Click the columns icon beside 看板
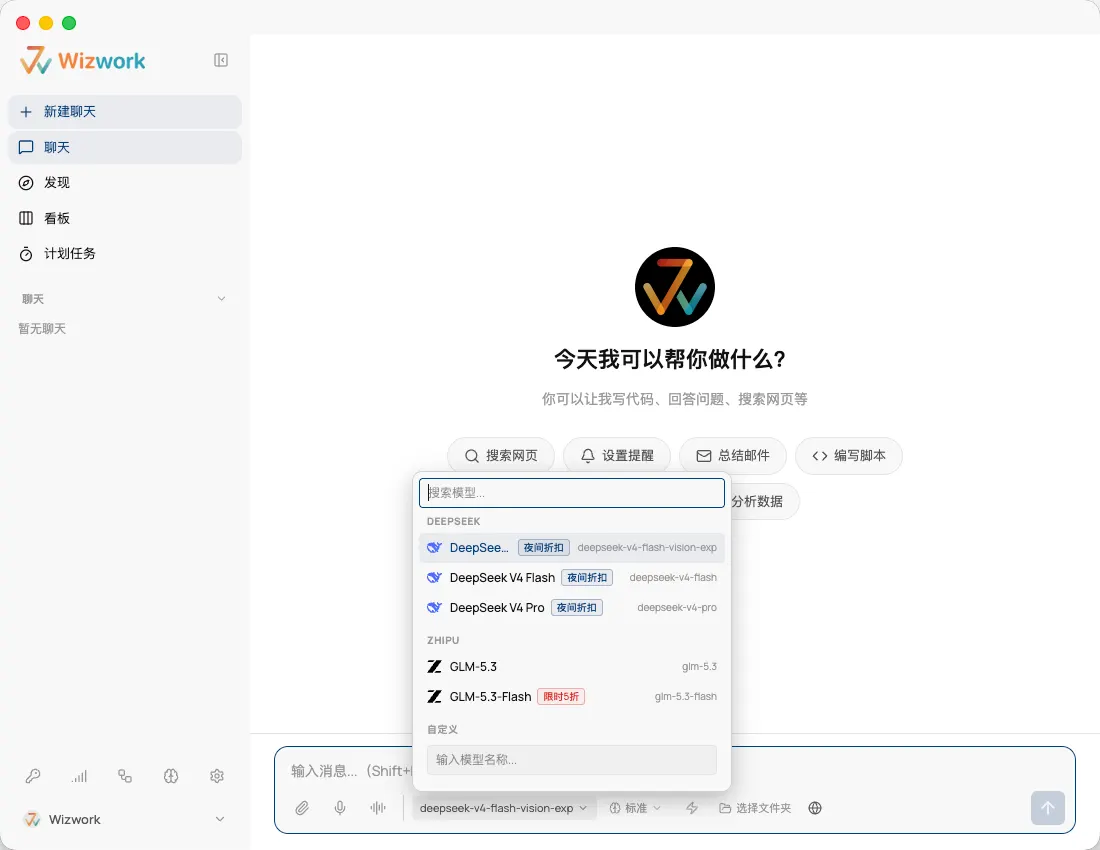Viewport: 1100px width, 850px height. tap(26, 218)
